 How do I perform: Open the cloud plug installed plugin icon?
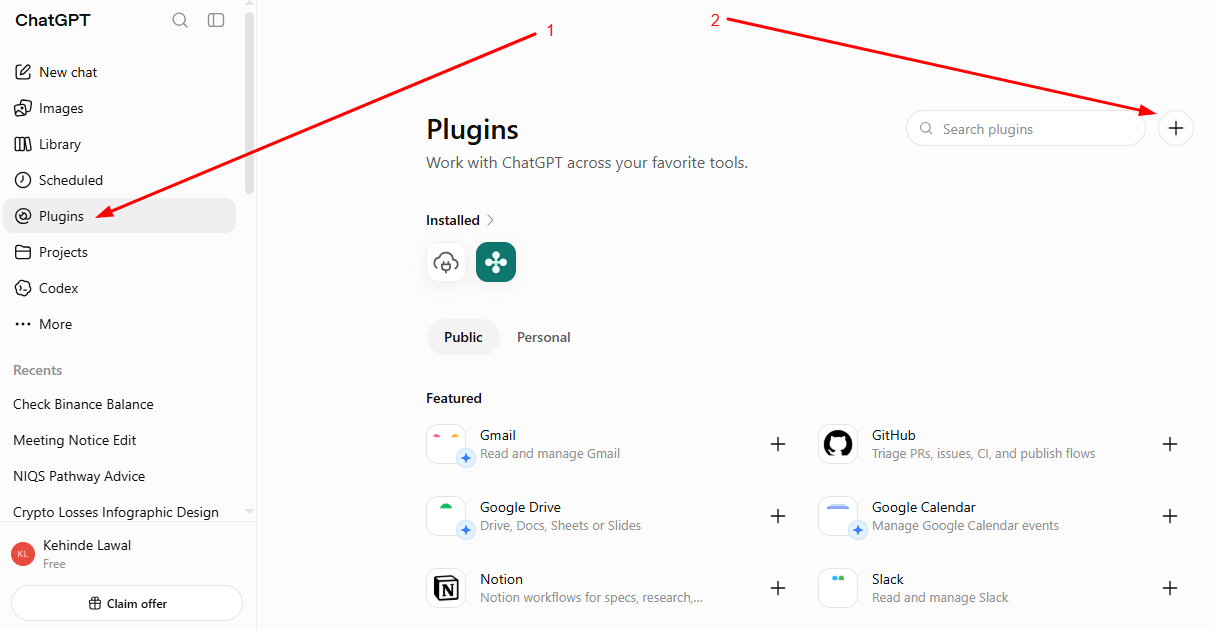446,262
